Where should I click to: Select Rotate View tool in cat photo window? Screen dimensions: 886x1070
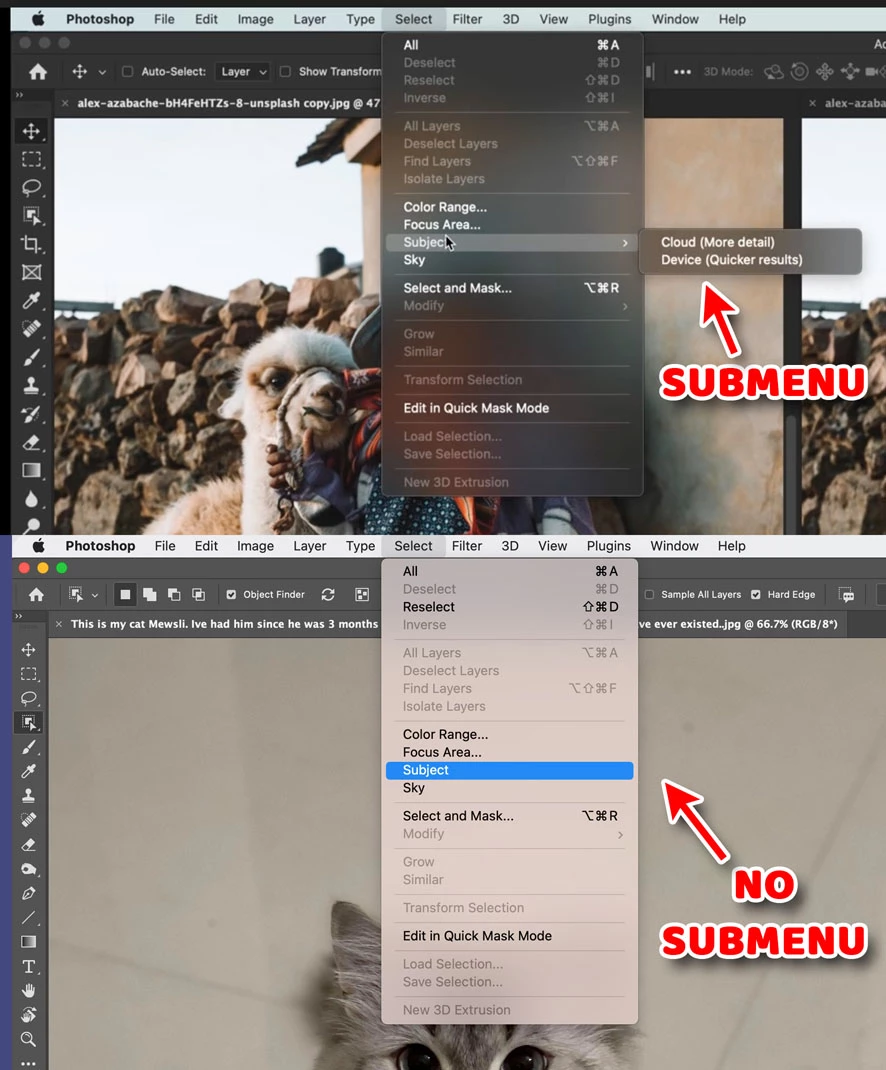(29, 1015)
